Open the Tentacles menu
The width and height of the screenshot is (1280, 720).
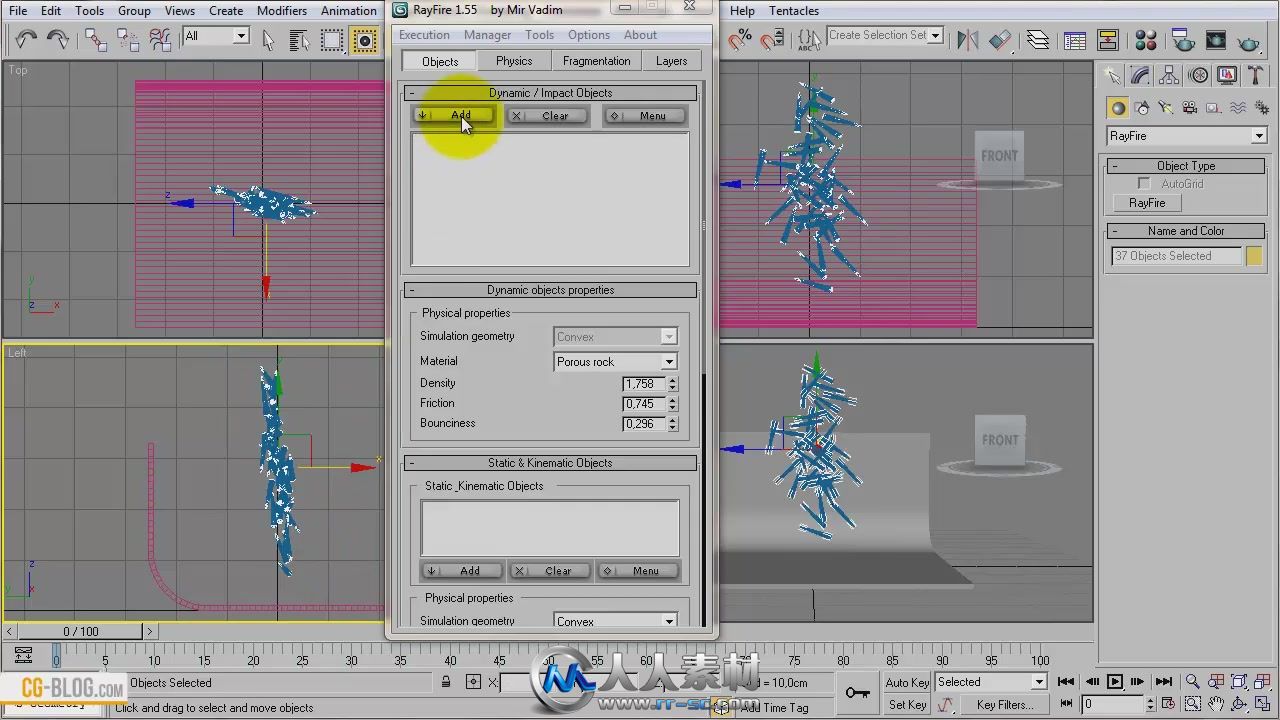point(794,11)
